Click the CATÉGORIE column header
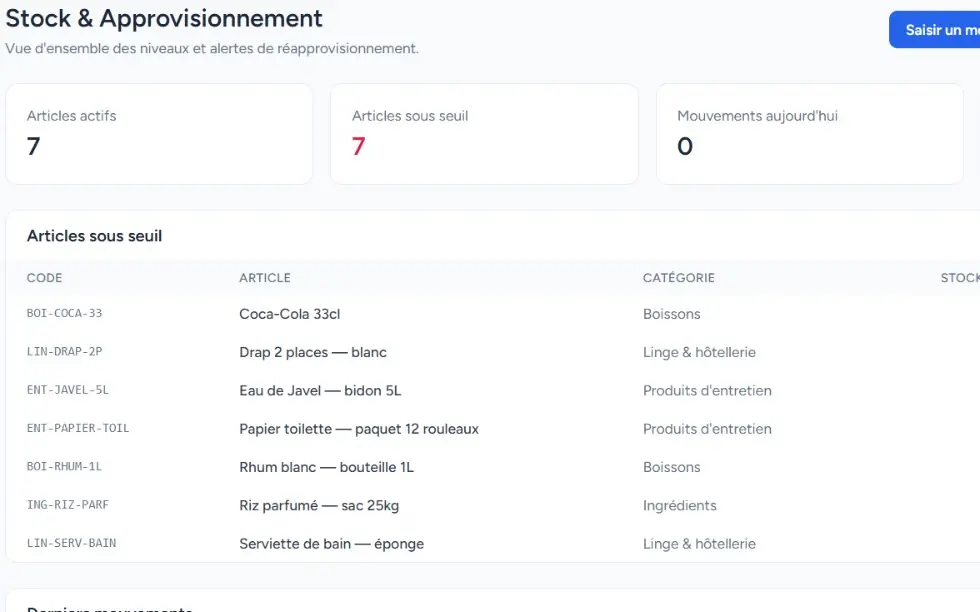This screenshot has height=612, width=980. click(679, 278)
